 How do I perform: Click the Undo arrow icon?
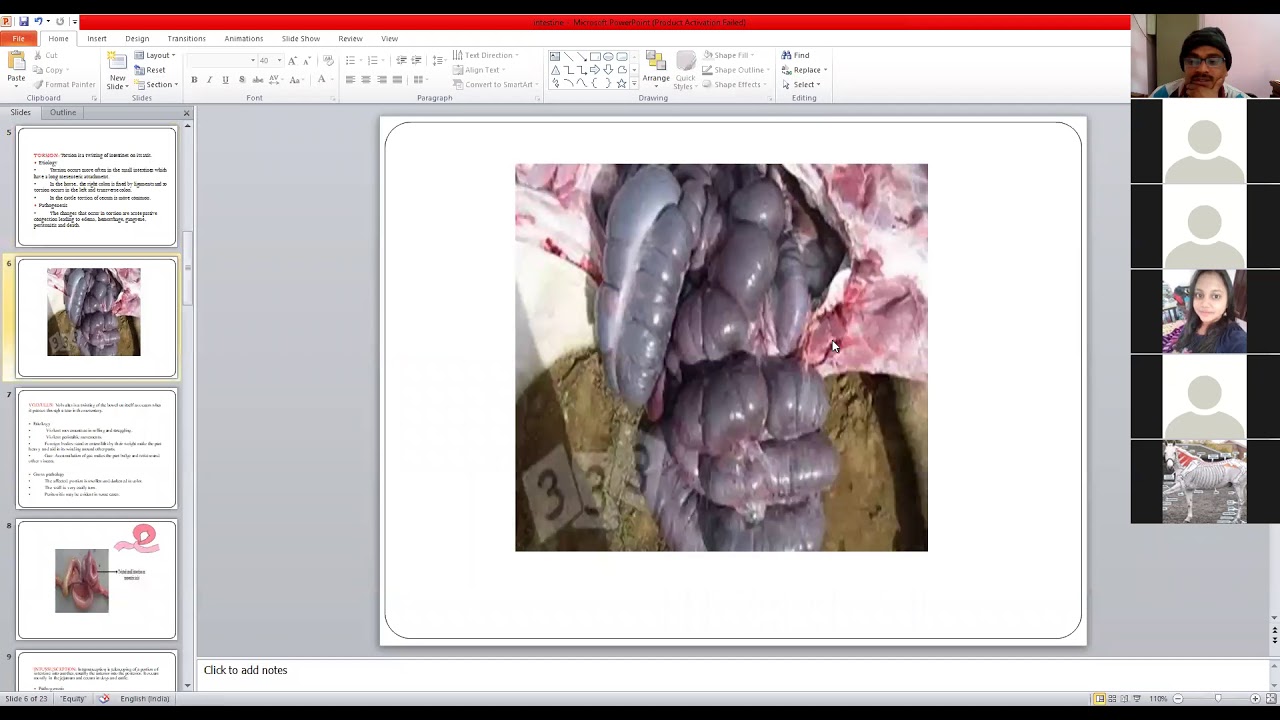tap(38, 21)
